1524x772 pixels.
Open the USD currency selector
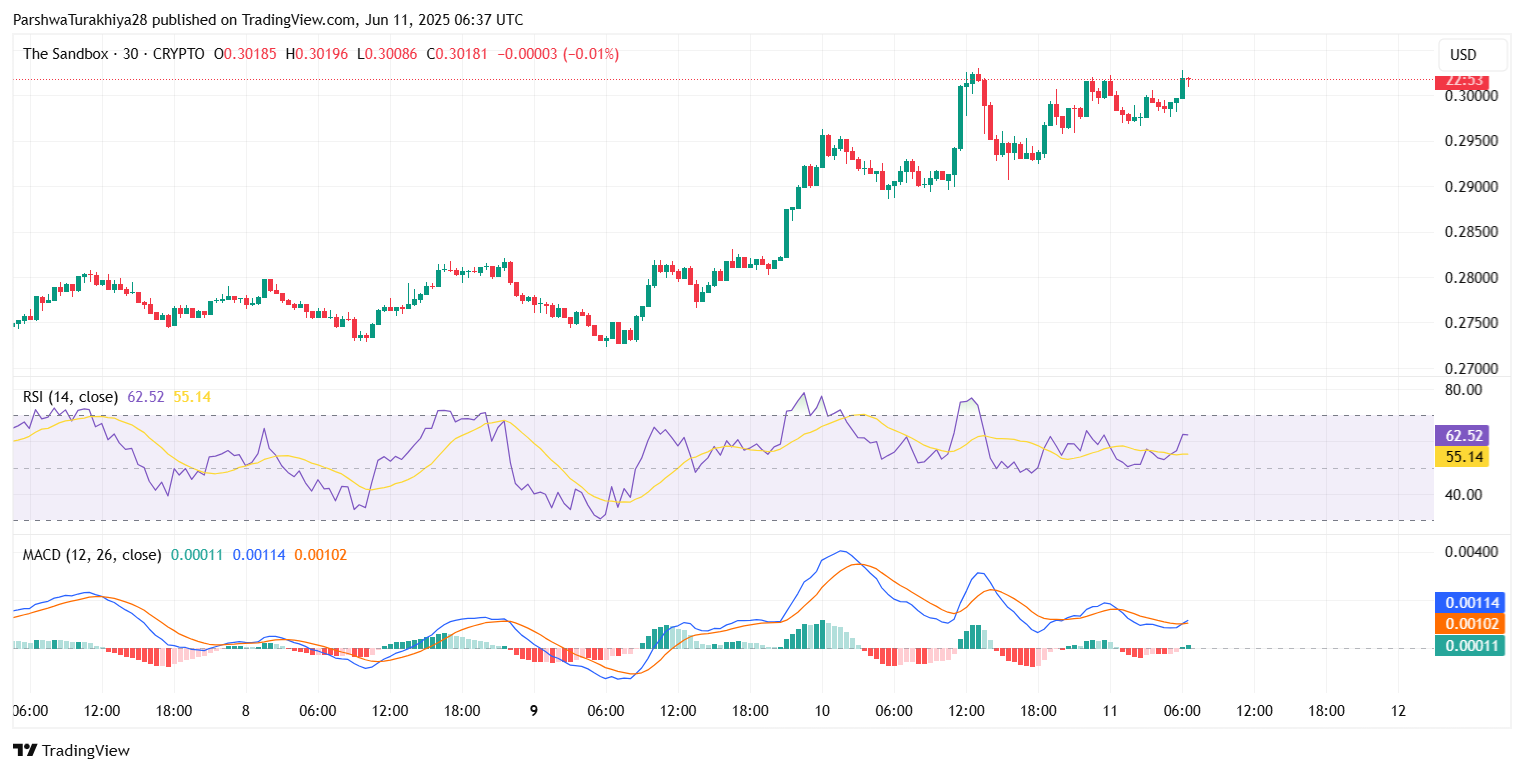point(1463,55)
